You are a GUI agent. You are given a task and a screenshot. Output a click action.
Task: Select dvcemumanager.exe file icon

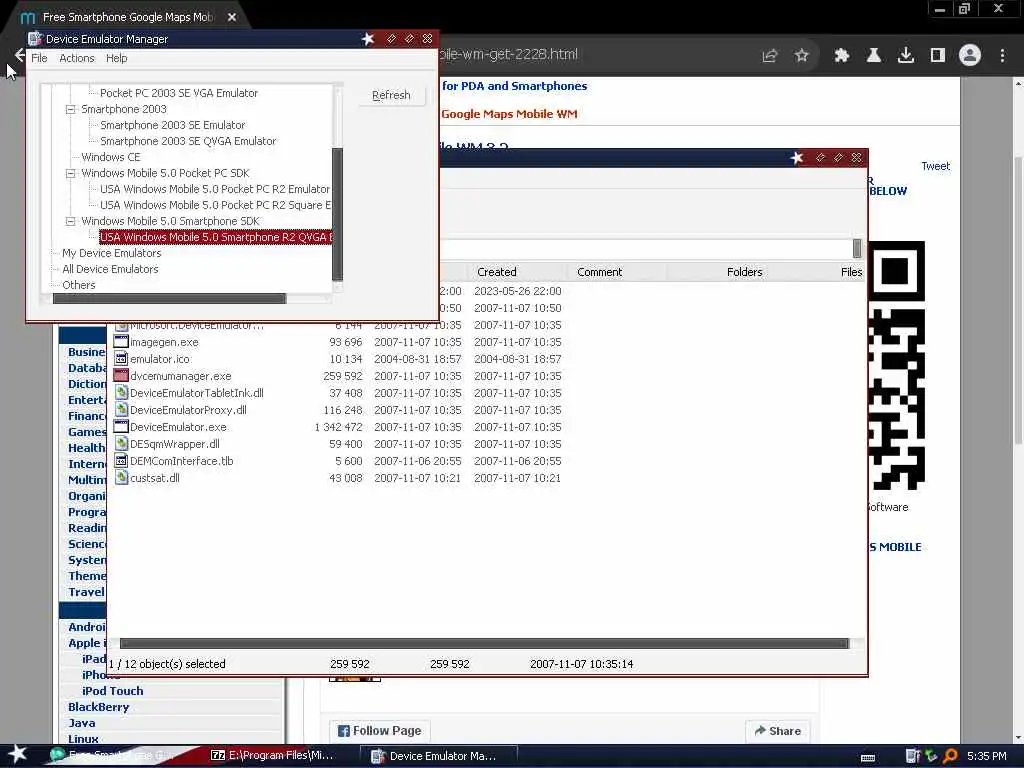click(121, 376)
